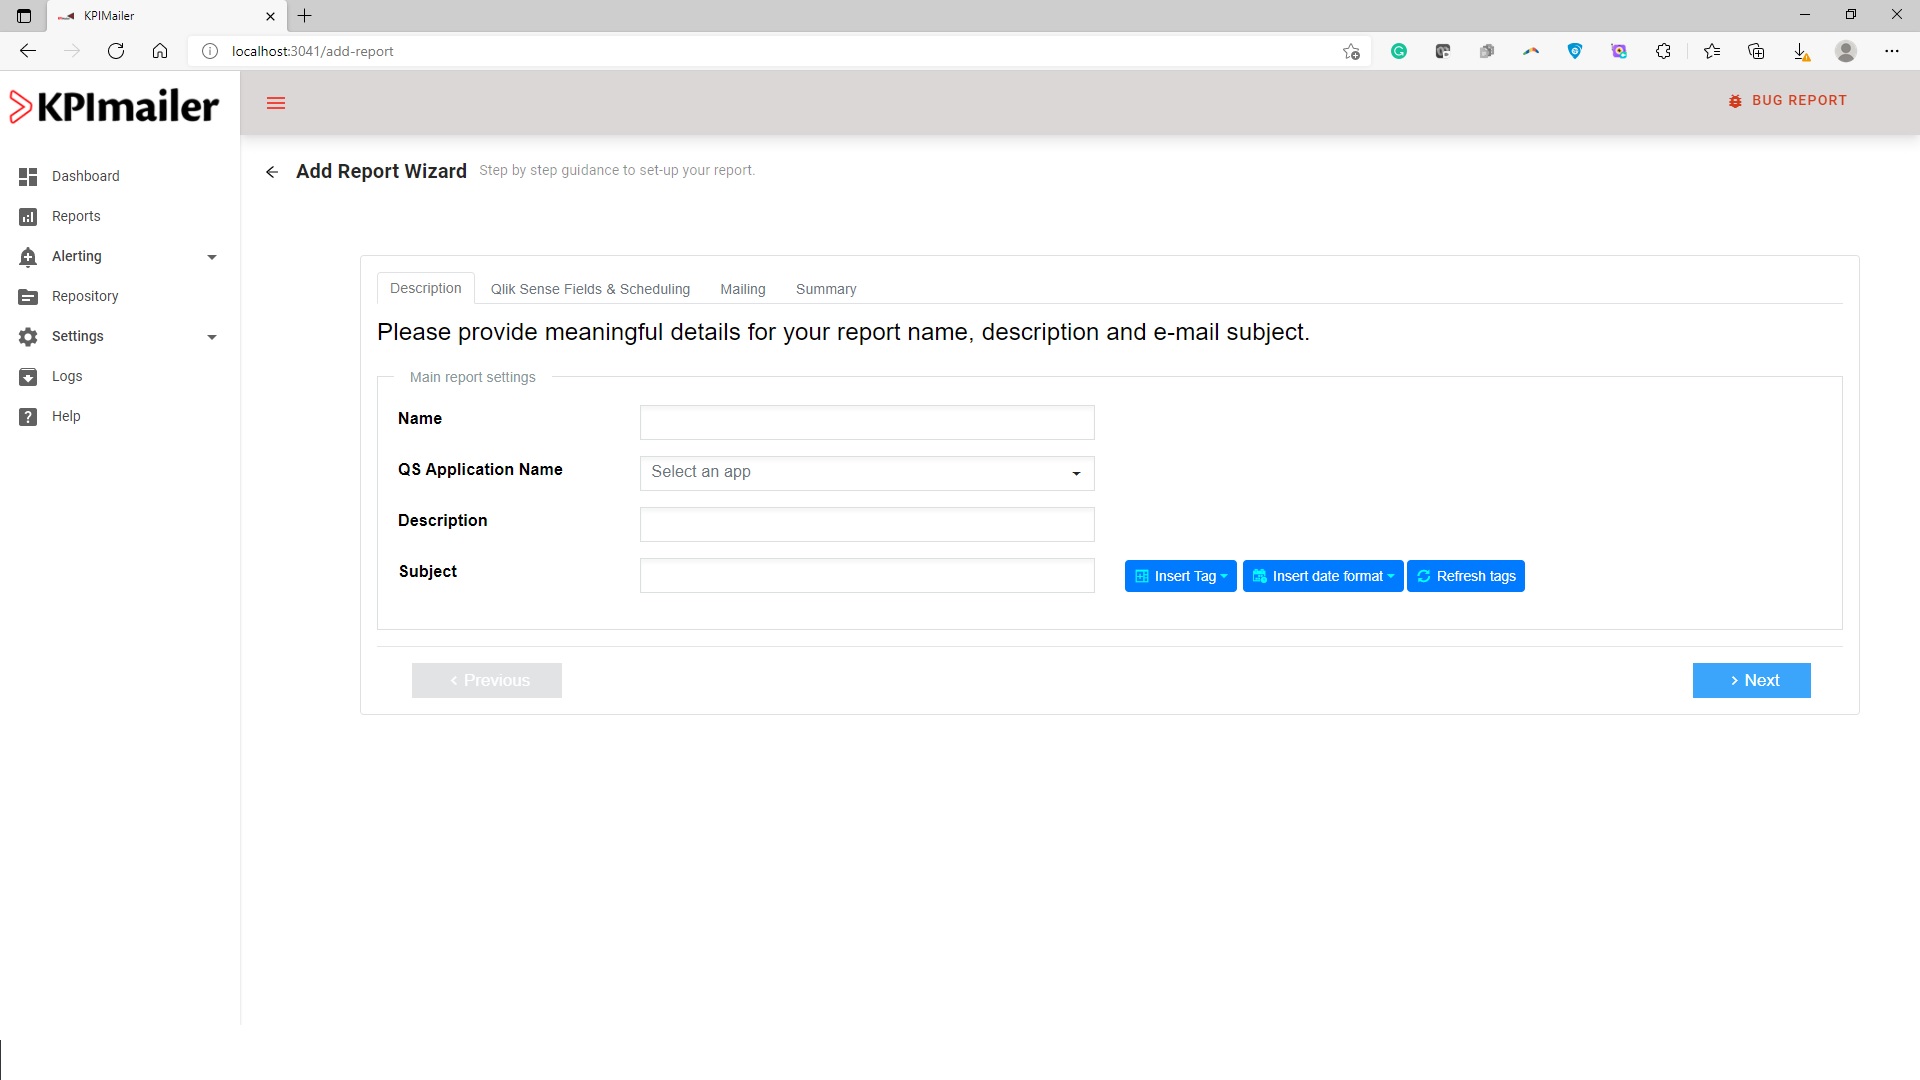Switch to the Mailing tab
1920x1080 pixels.
pos(742,289)
